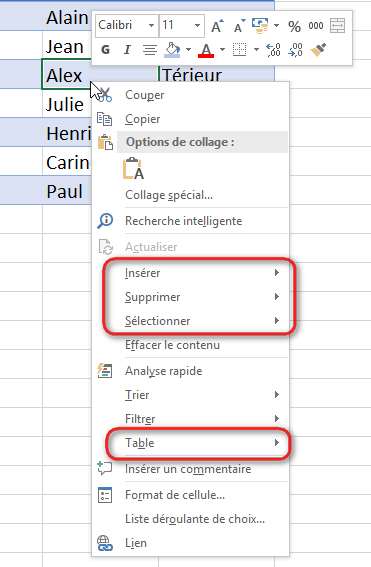The height and width of the screenshot is (567, 371).
Task: Open Analyse rapide
Action: [190, 371]
